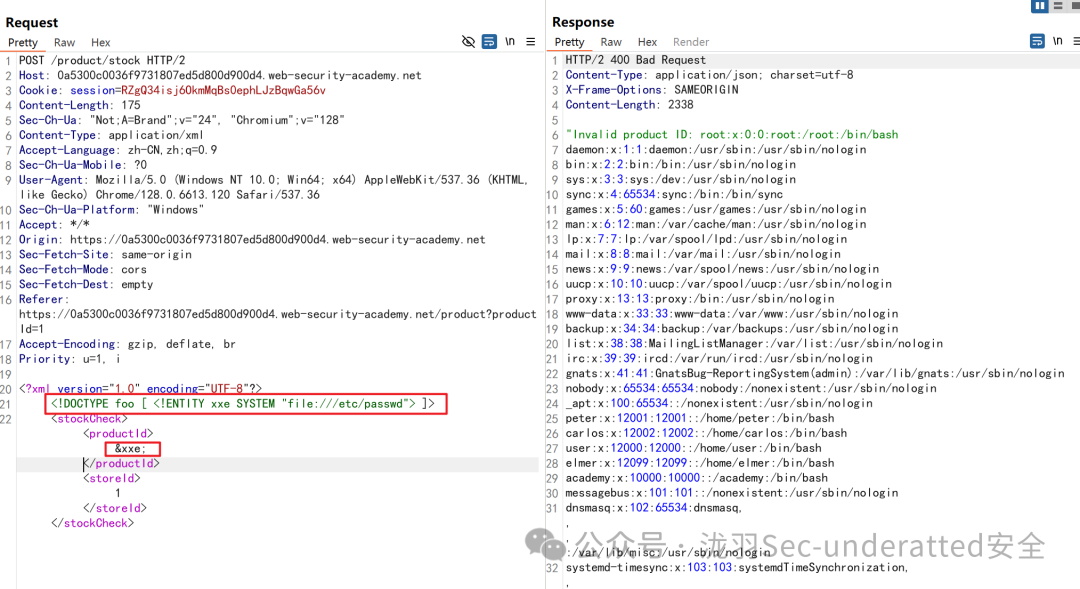The image size is (1080, 589).
Task: Click the opening productId XML tag
Action: pos(118,434)
